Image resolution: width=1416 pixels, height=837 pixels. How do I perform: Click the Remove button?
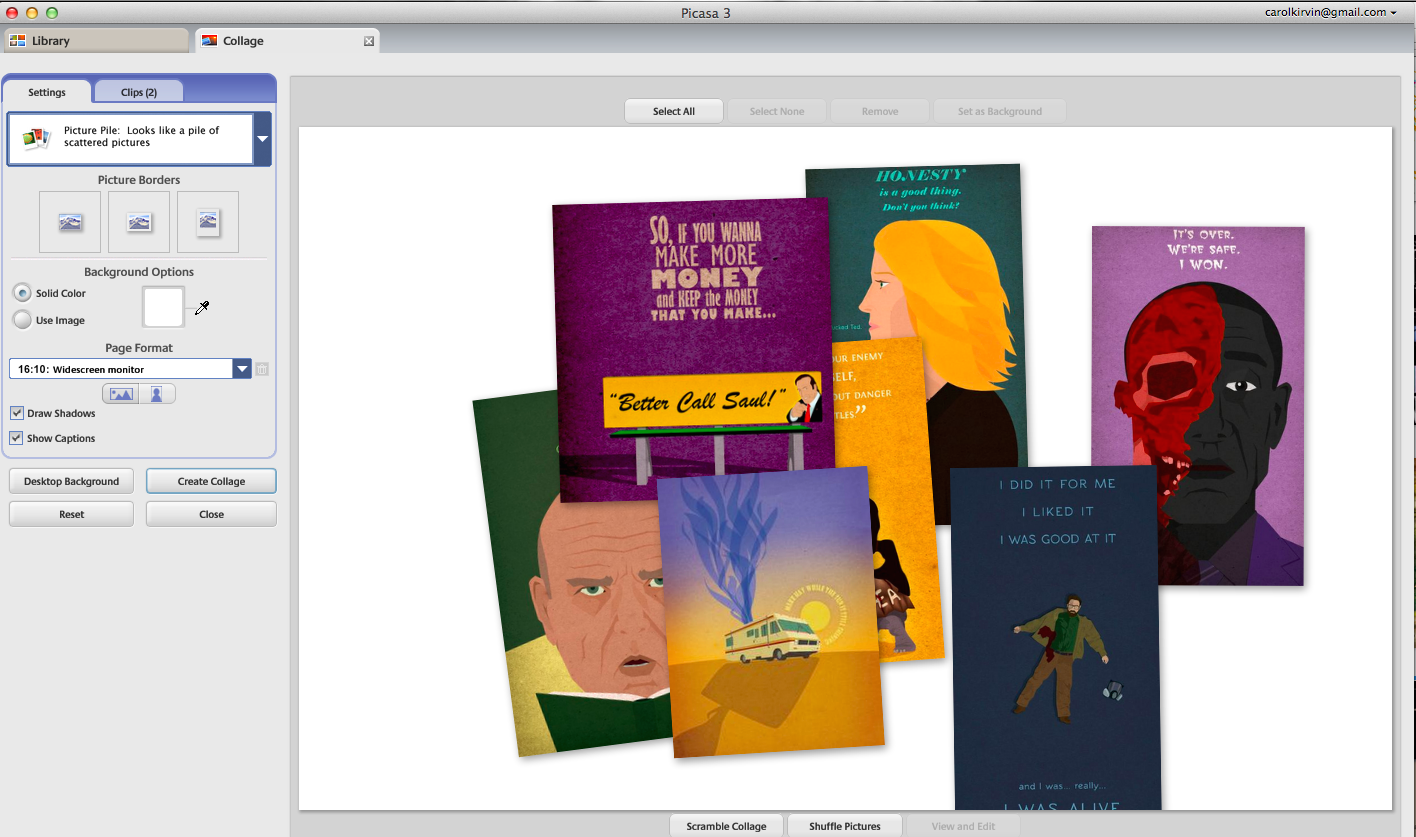[x=880, y=111]
